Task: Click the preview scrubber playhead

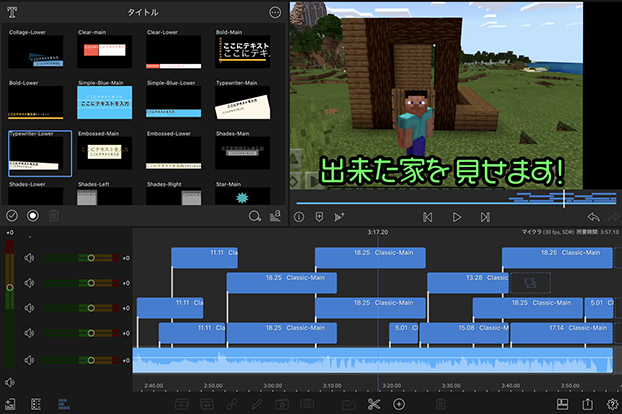Action: click(564, 198)
